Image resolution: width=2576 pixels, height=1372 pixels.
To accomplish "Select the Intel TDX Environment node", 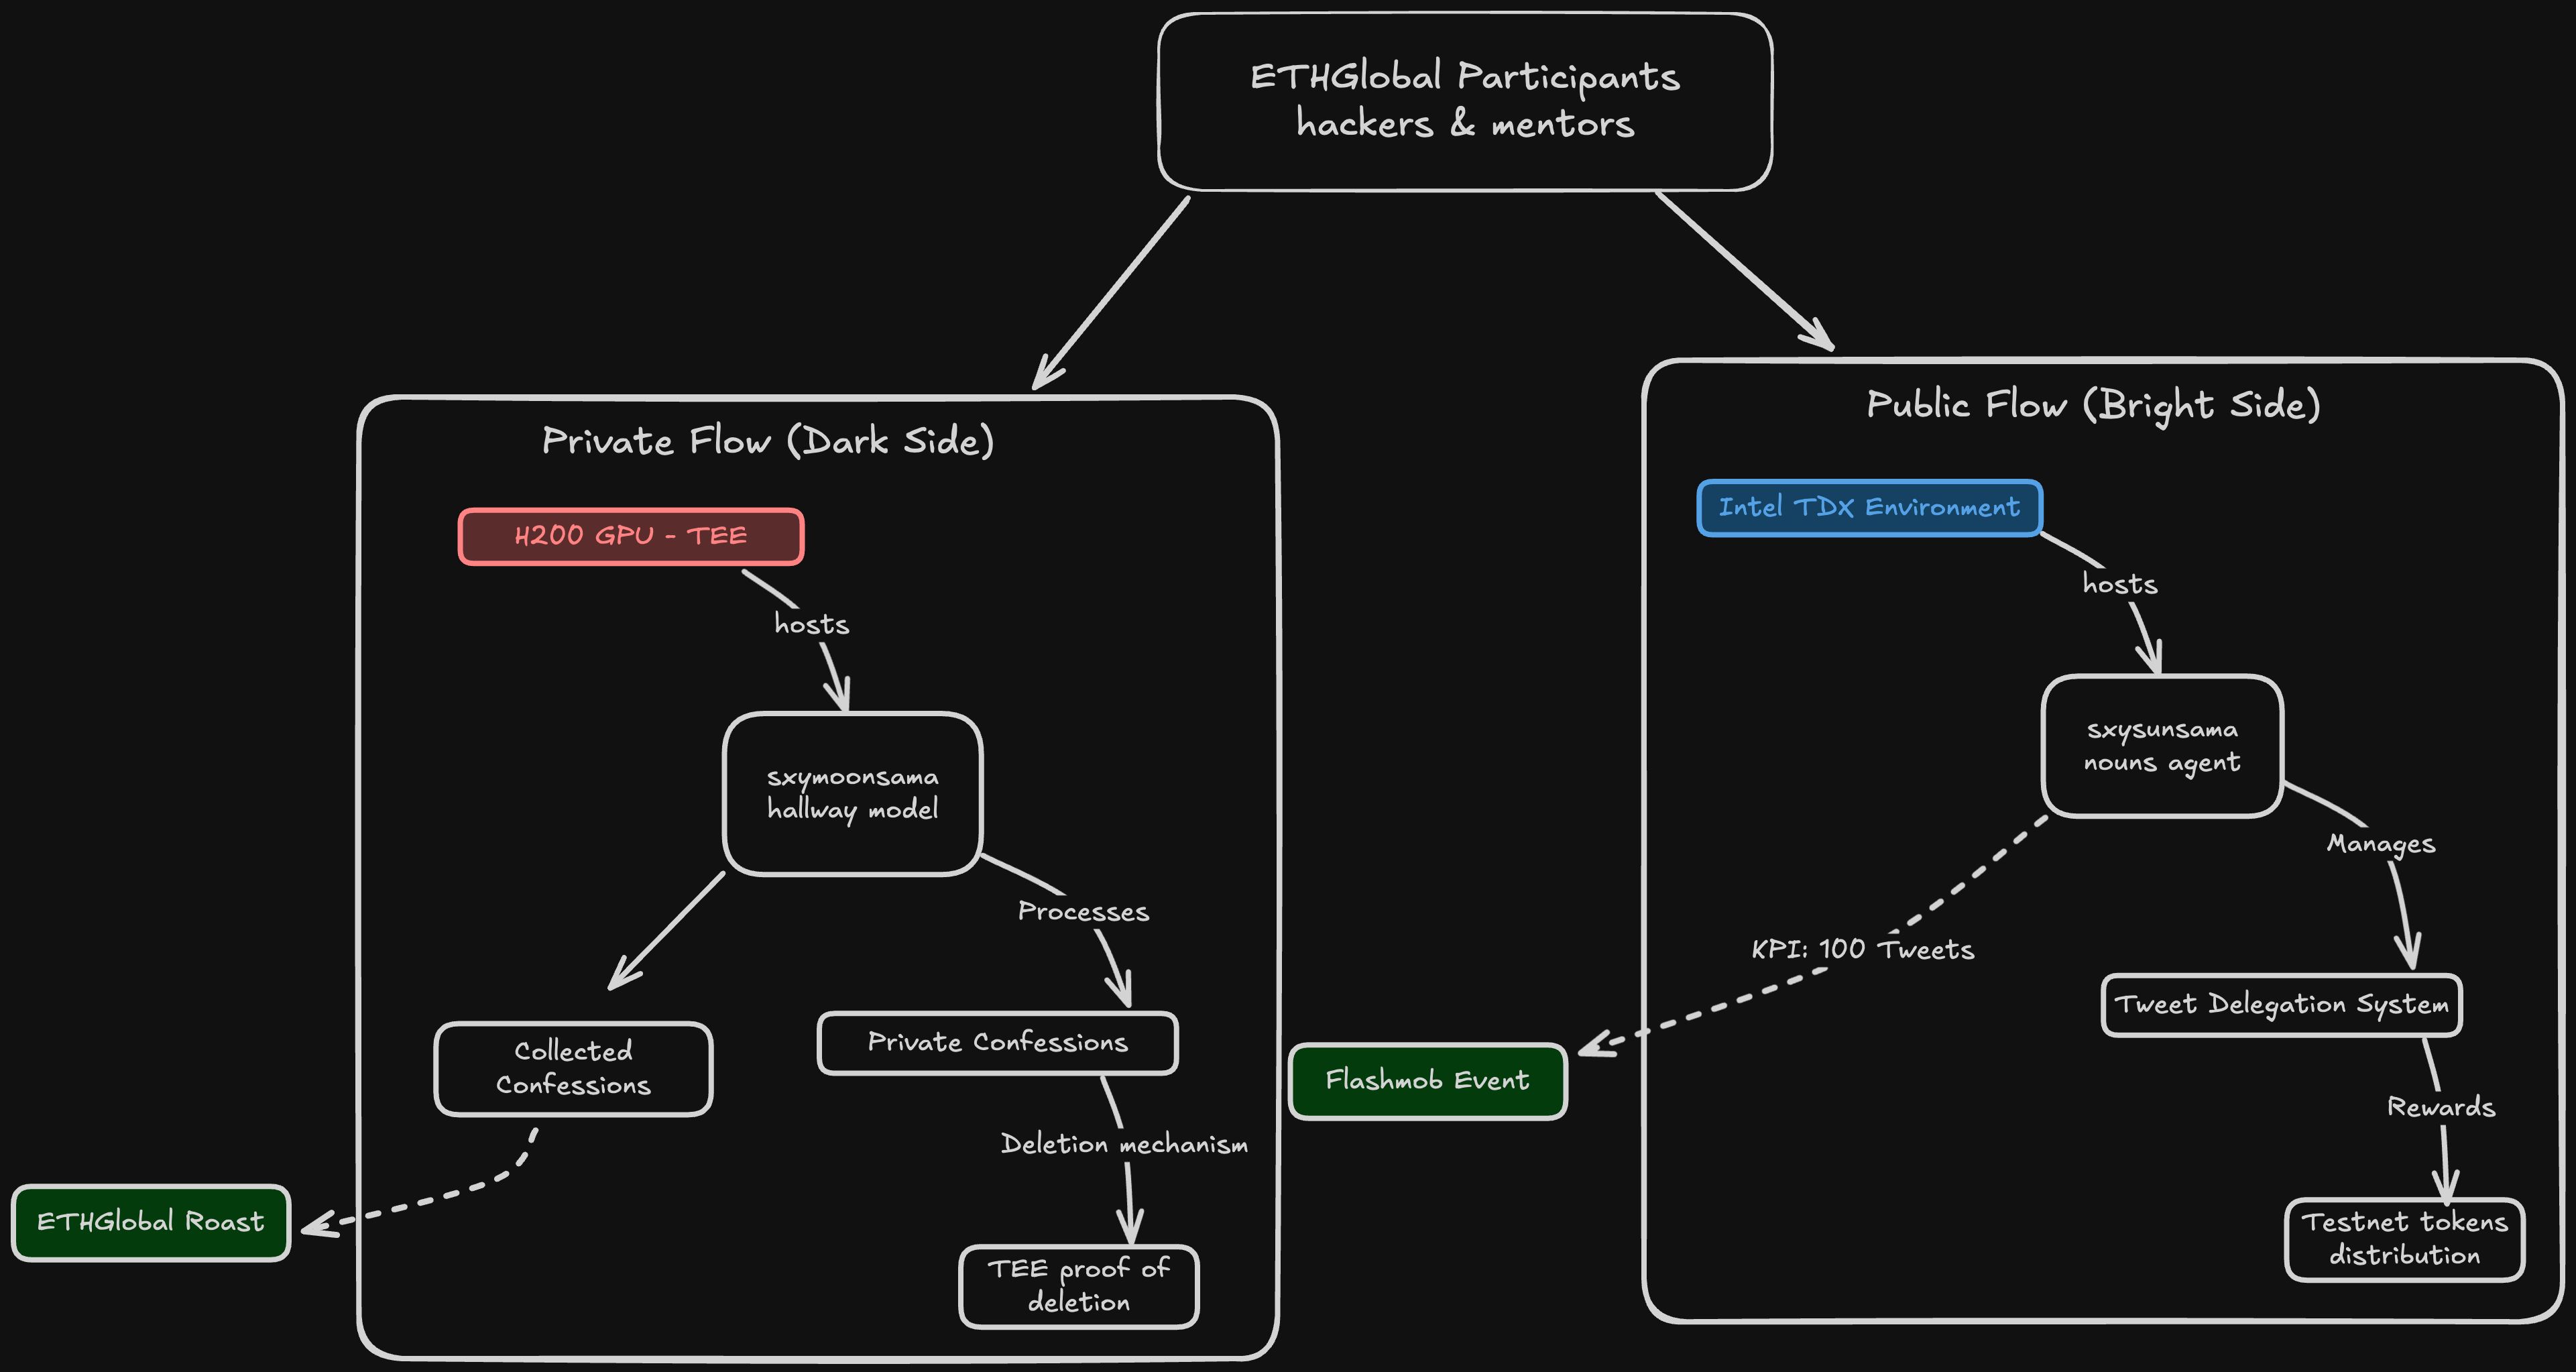I will pyautogui.click(x=1832, y=506).
